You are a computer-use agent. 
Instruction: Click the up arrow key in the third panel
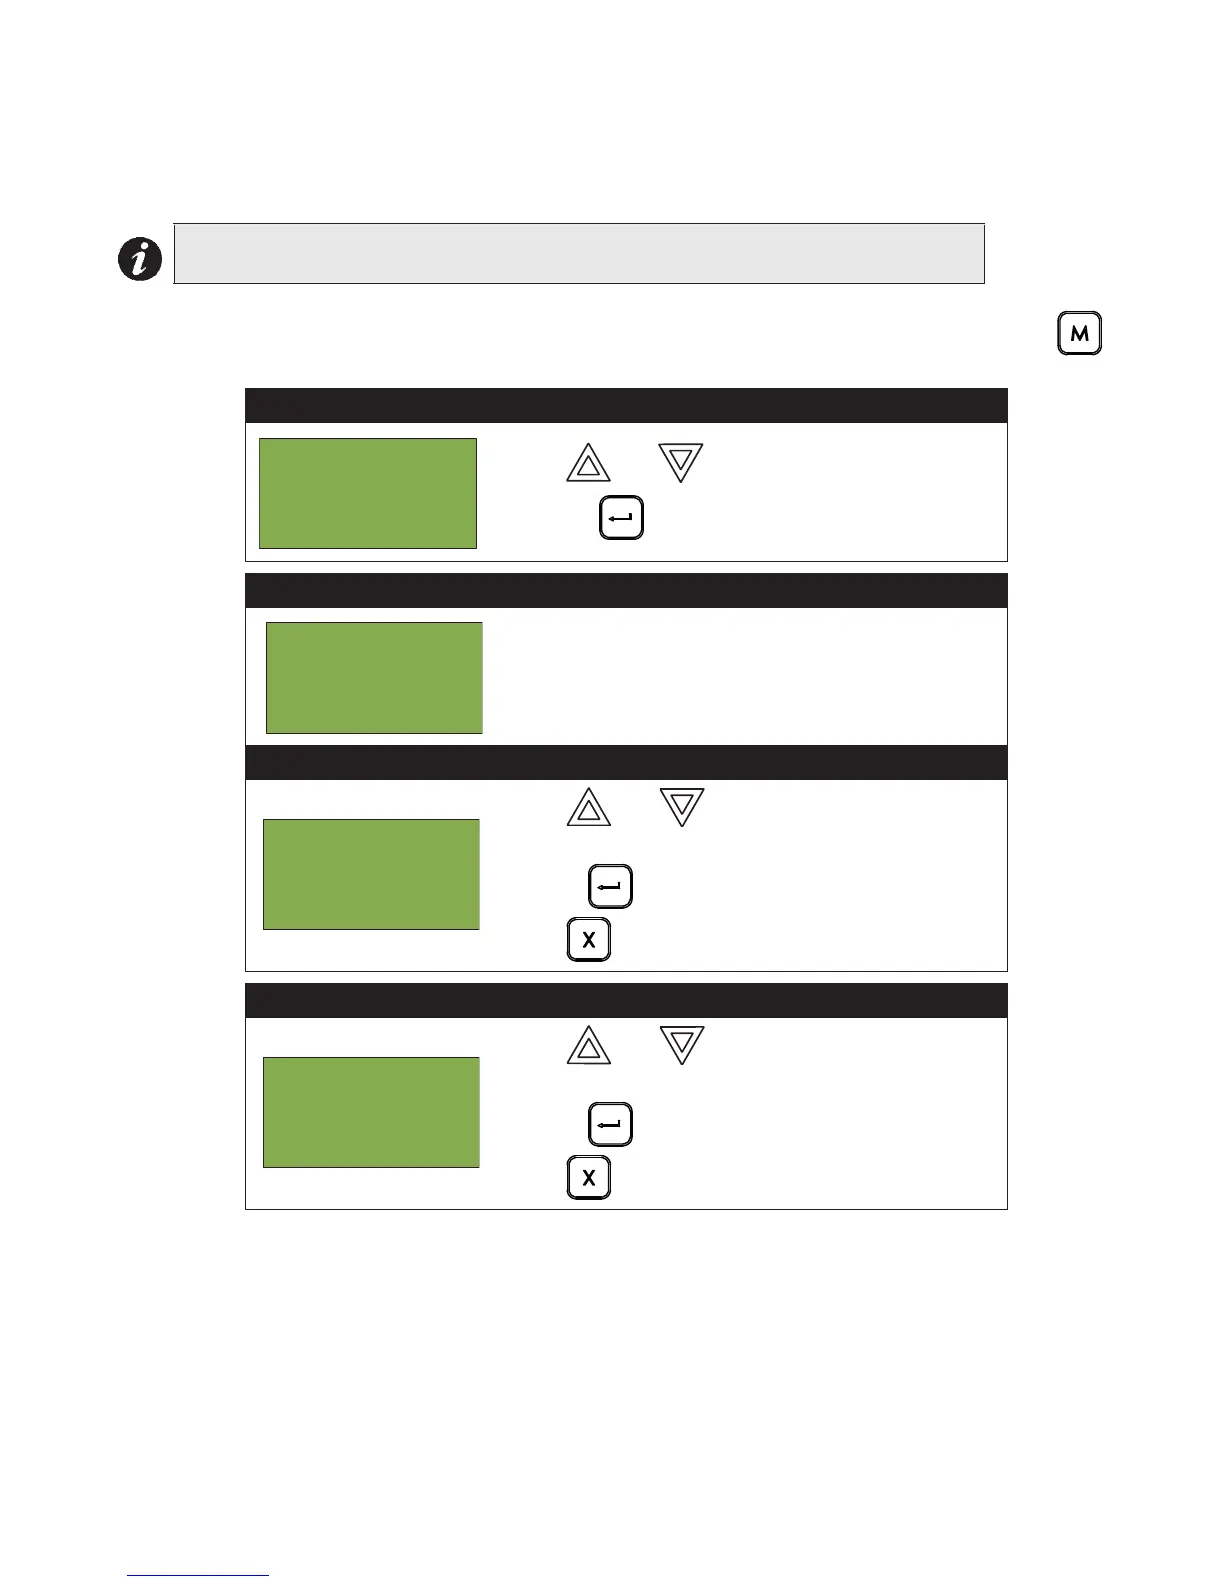coord(588,807)
